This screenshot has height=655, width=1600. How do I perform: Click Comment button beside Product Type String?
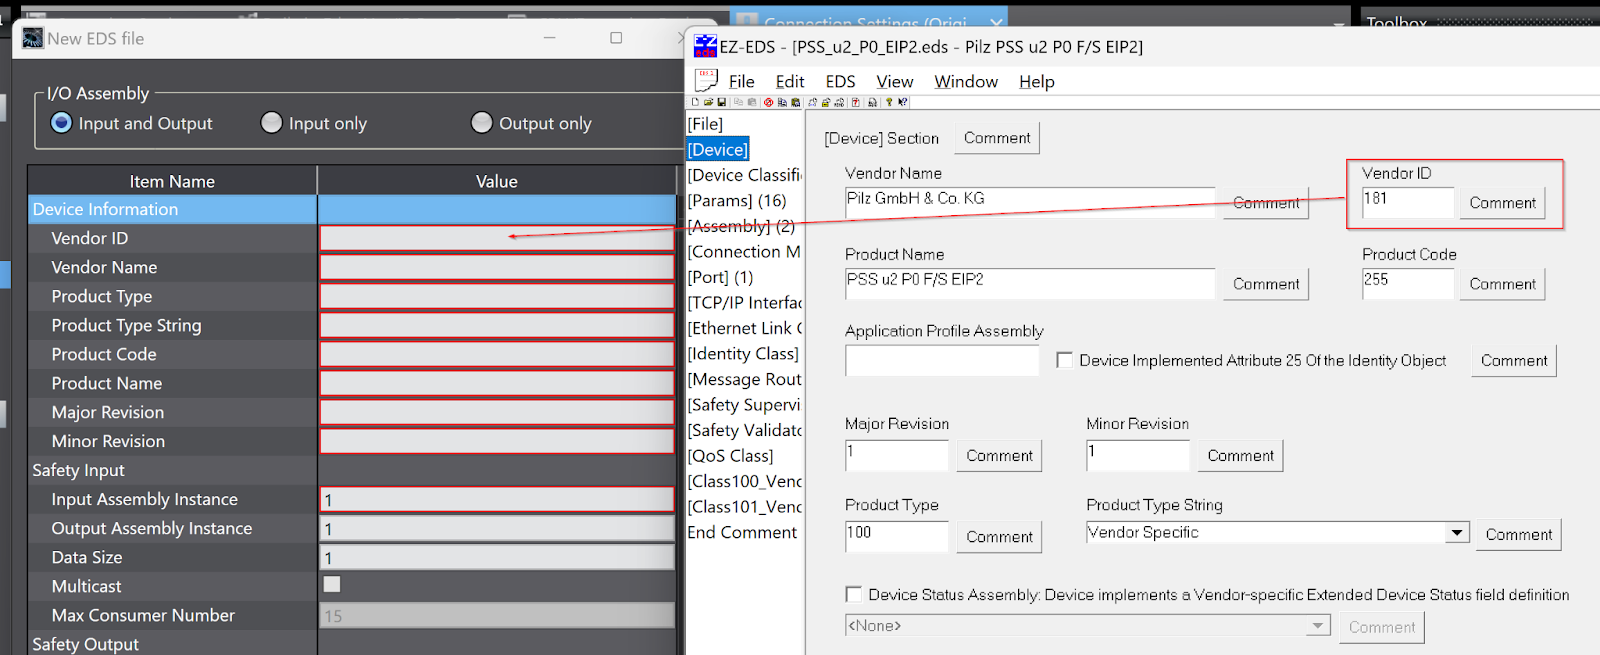click(x=1518, y=534)
